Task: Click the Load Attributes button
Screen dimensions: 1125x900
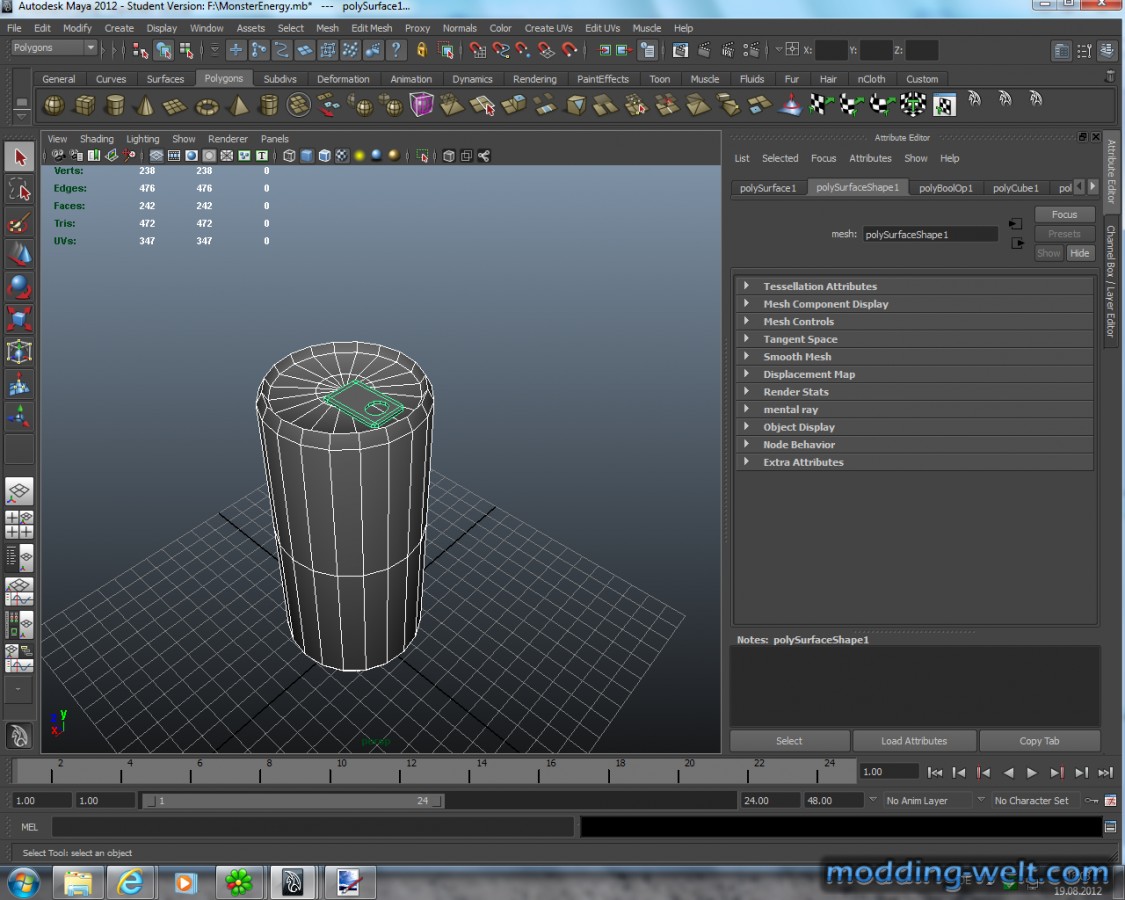Action: pyautogui.click(x=913, y=741)
